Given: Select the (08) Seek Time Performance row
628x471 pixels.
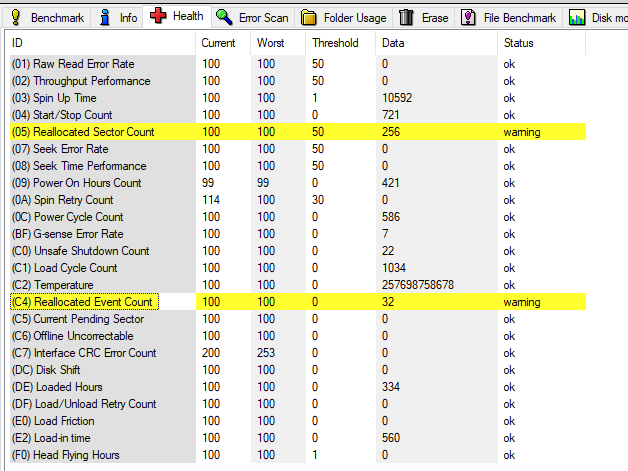Looking at the screenshot, I should click(x=298, y=166).
